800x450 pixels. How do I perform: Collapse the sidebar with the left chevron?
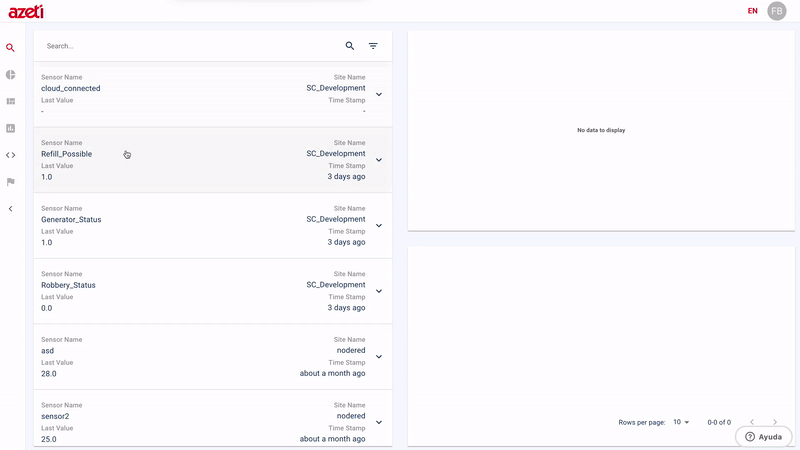click(x=11, y=209)
